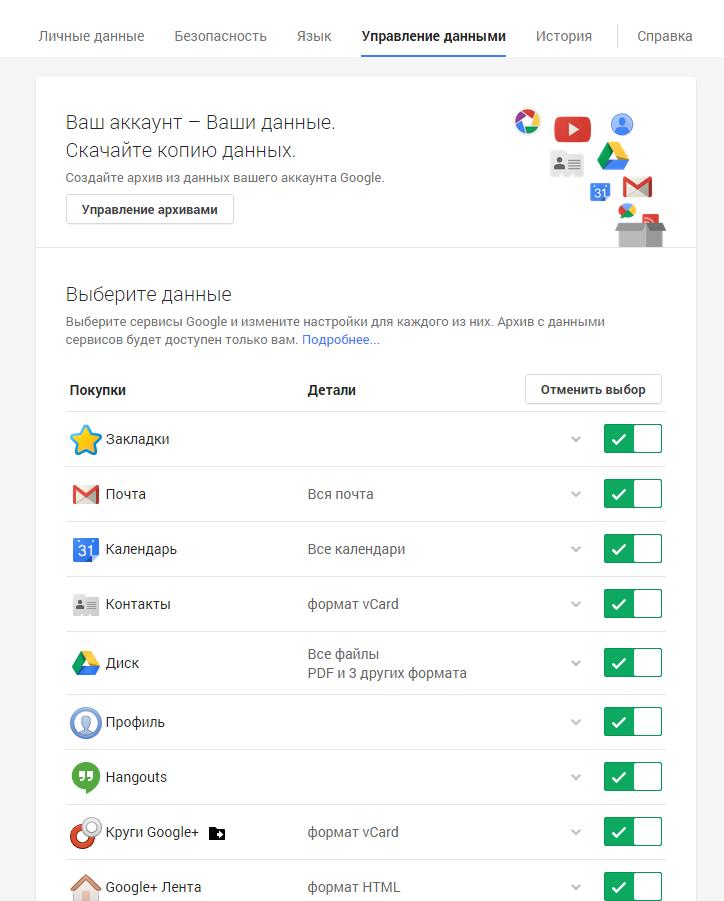The width and height of the screenshot is (724, 901).
Task: Expand the Hangouts row chevron
Action: point(576,777)
